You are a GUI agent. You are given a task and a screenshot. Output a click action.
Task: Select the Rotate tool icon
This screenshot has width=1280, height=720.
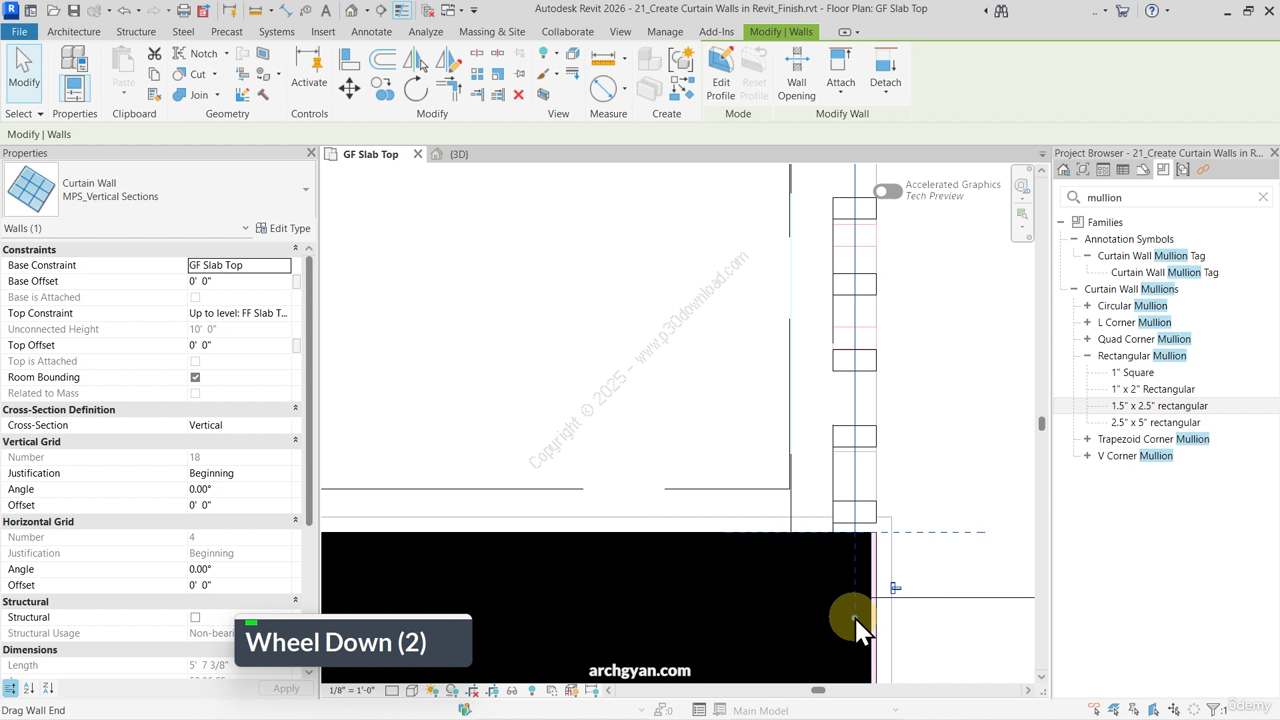(416, 89)
